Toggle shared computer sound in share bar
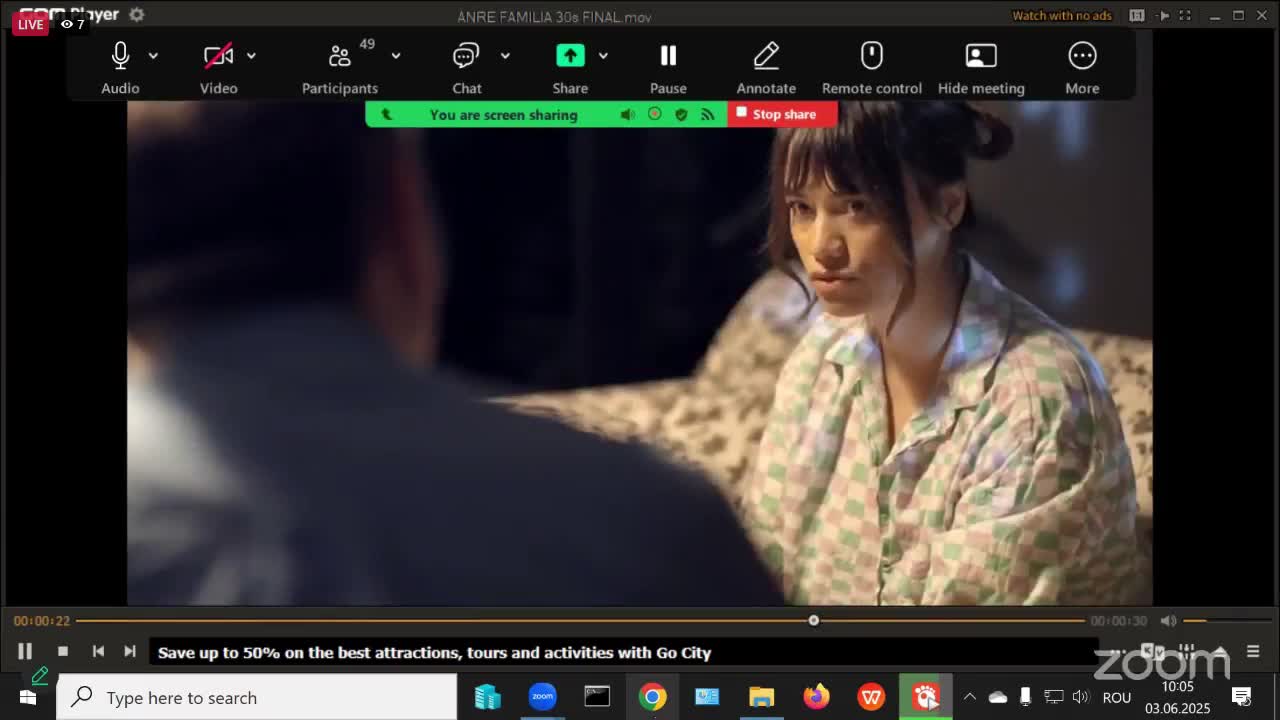This screenshot has height=720, width=1280. point(627,115)
